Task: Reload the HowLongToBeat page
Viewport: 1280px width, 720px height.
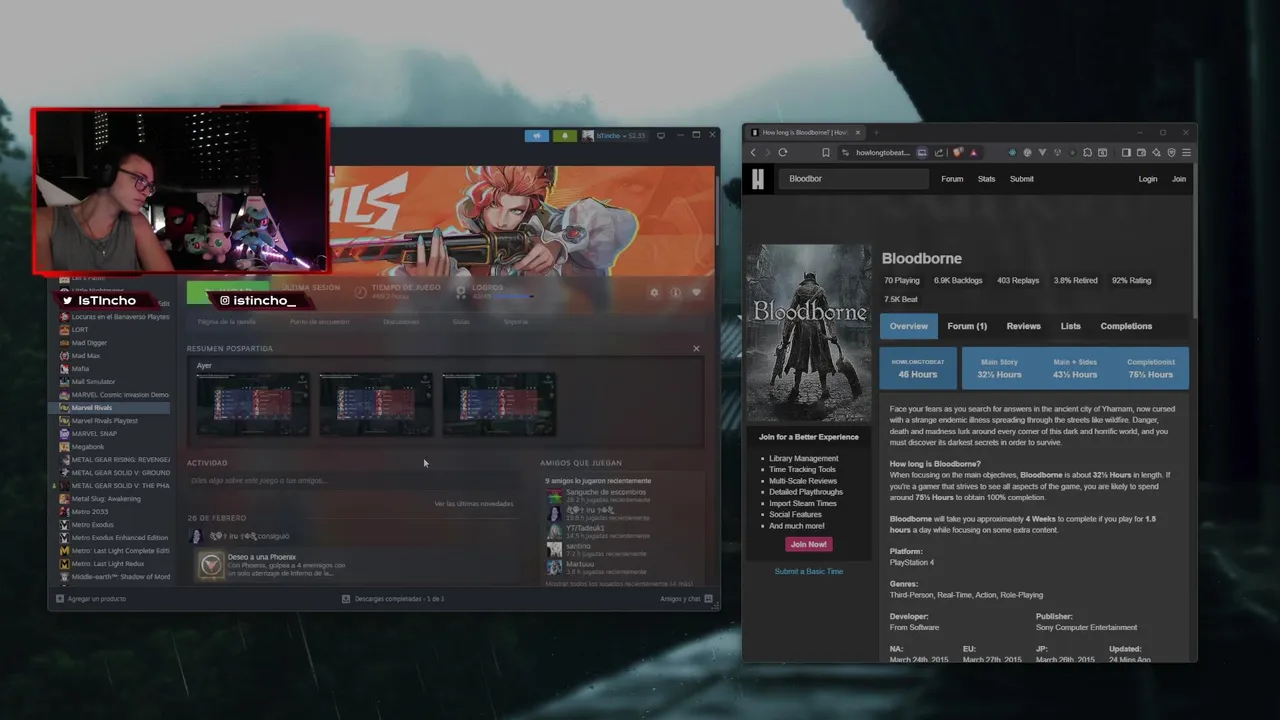Action: tap(782, 152)
